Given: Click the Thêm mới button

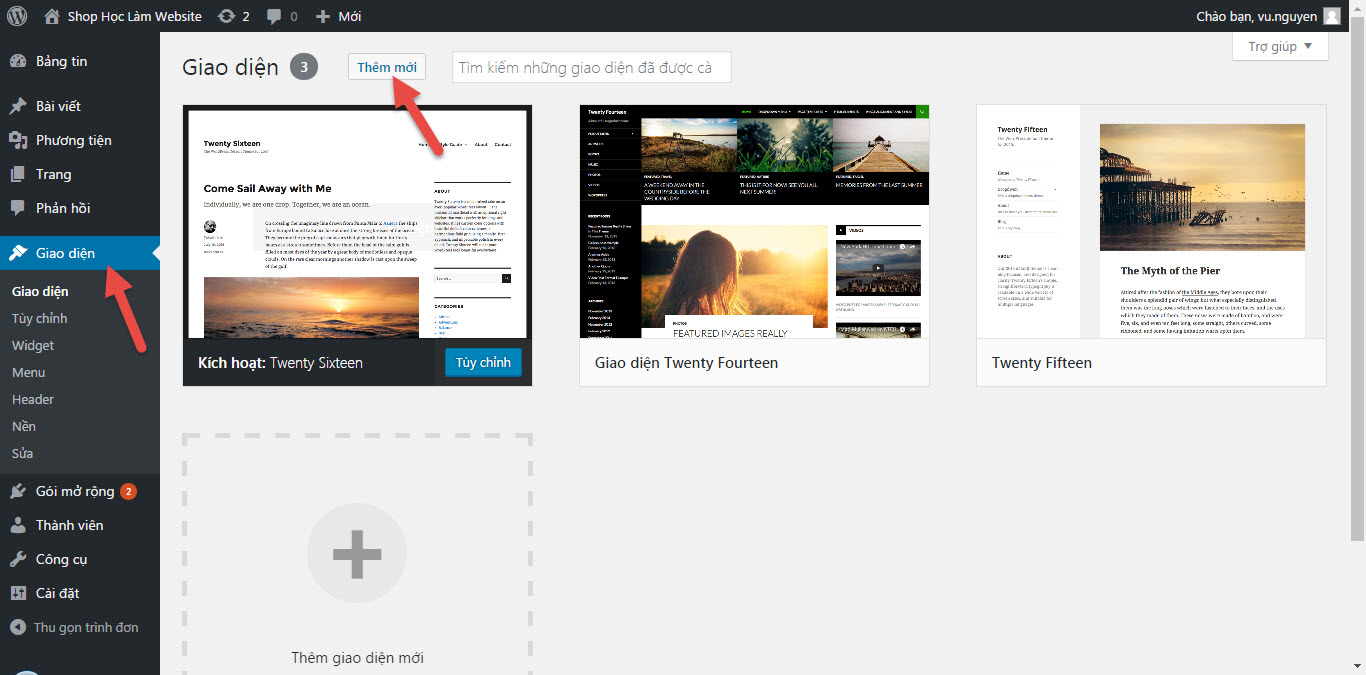Looking at the screenshot, I should tap(386, 66).
